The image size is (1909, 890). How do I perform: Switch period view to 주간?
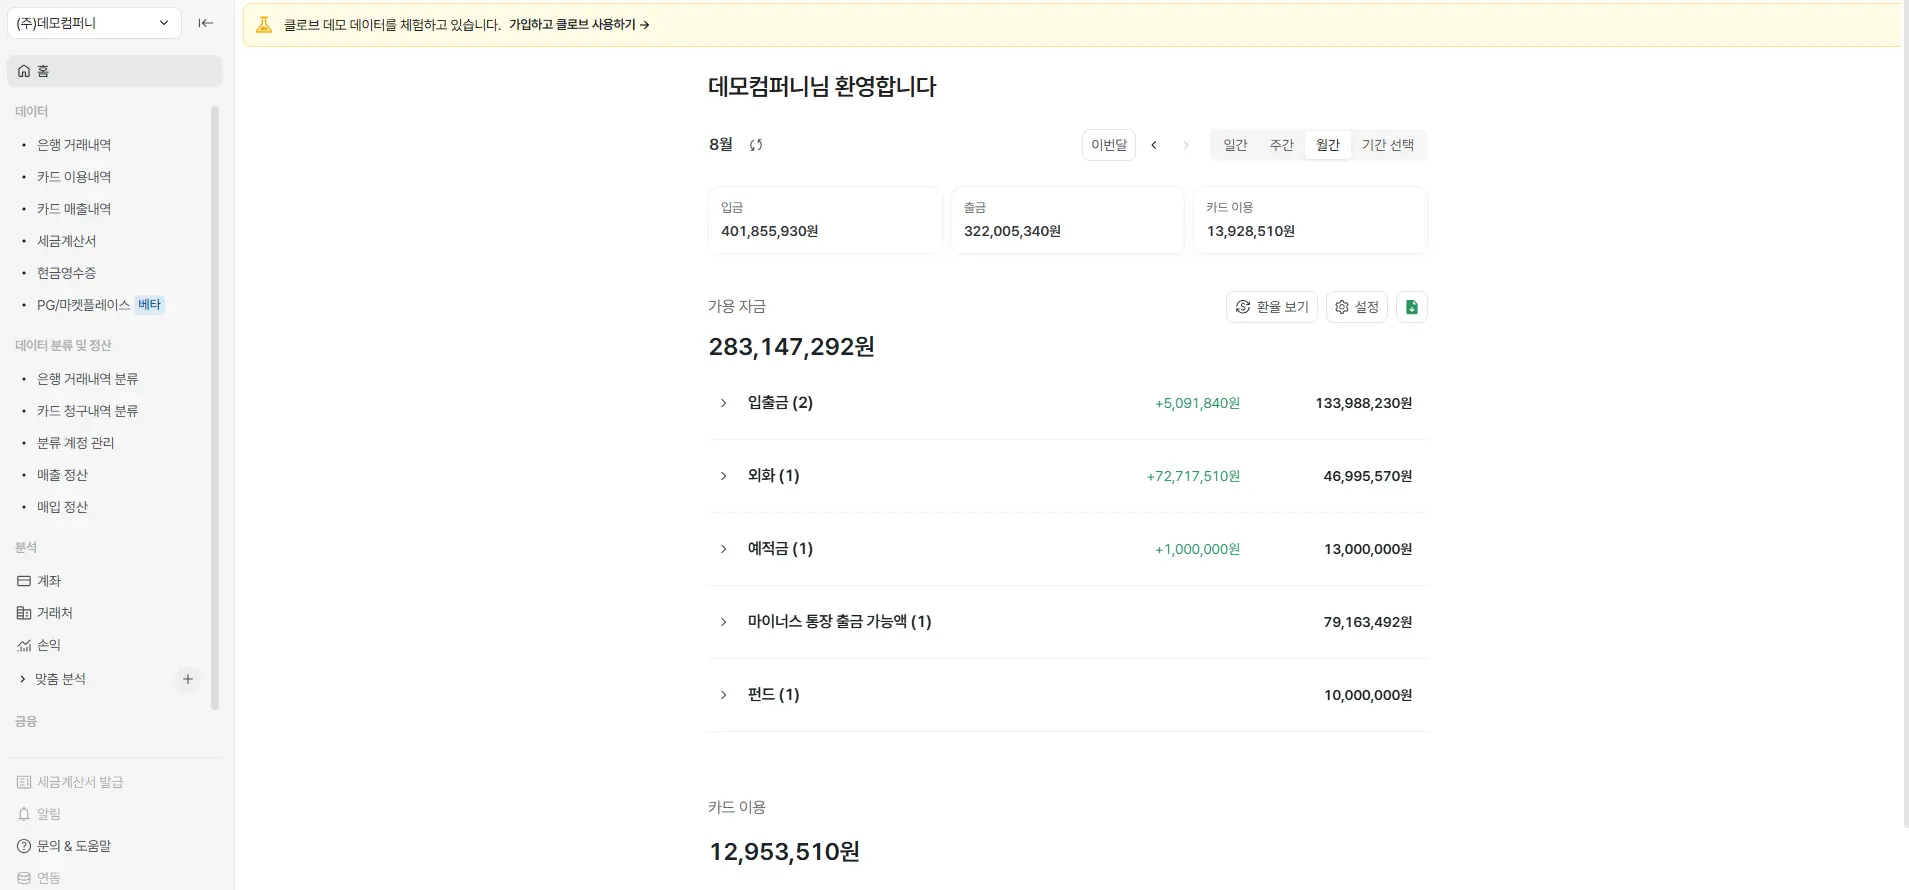1281,145
